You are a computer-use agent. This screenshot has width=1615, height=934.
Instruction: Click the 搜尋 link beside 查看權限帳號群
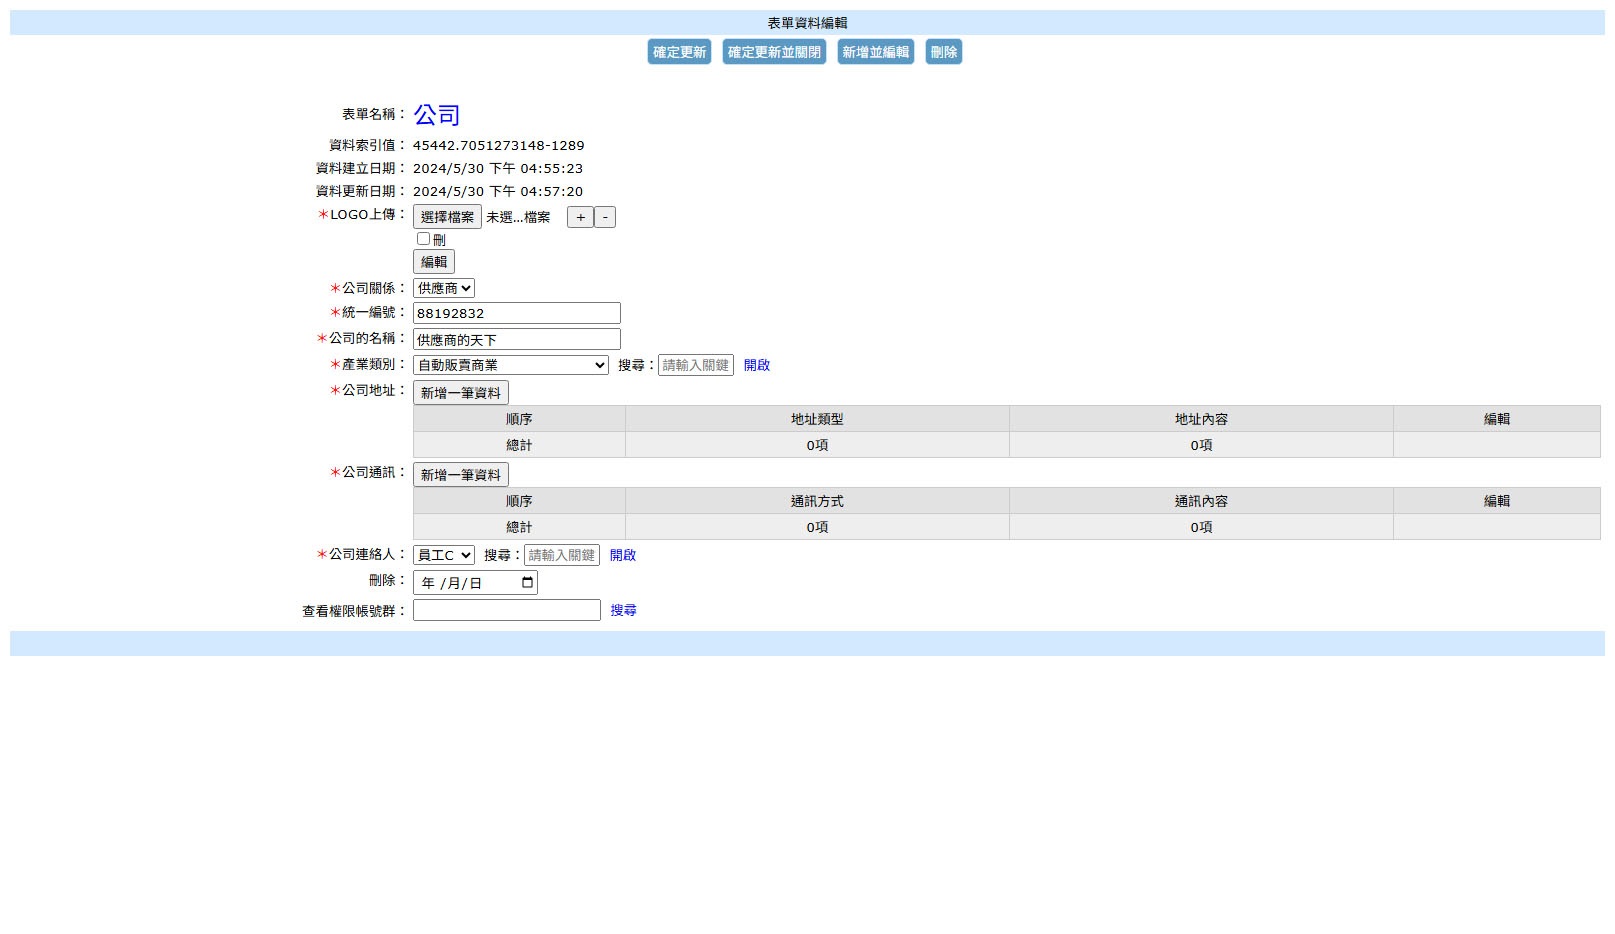click(x=624, y=610)
